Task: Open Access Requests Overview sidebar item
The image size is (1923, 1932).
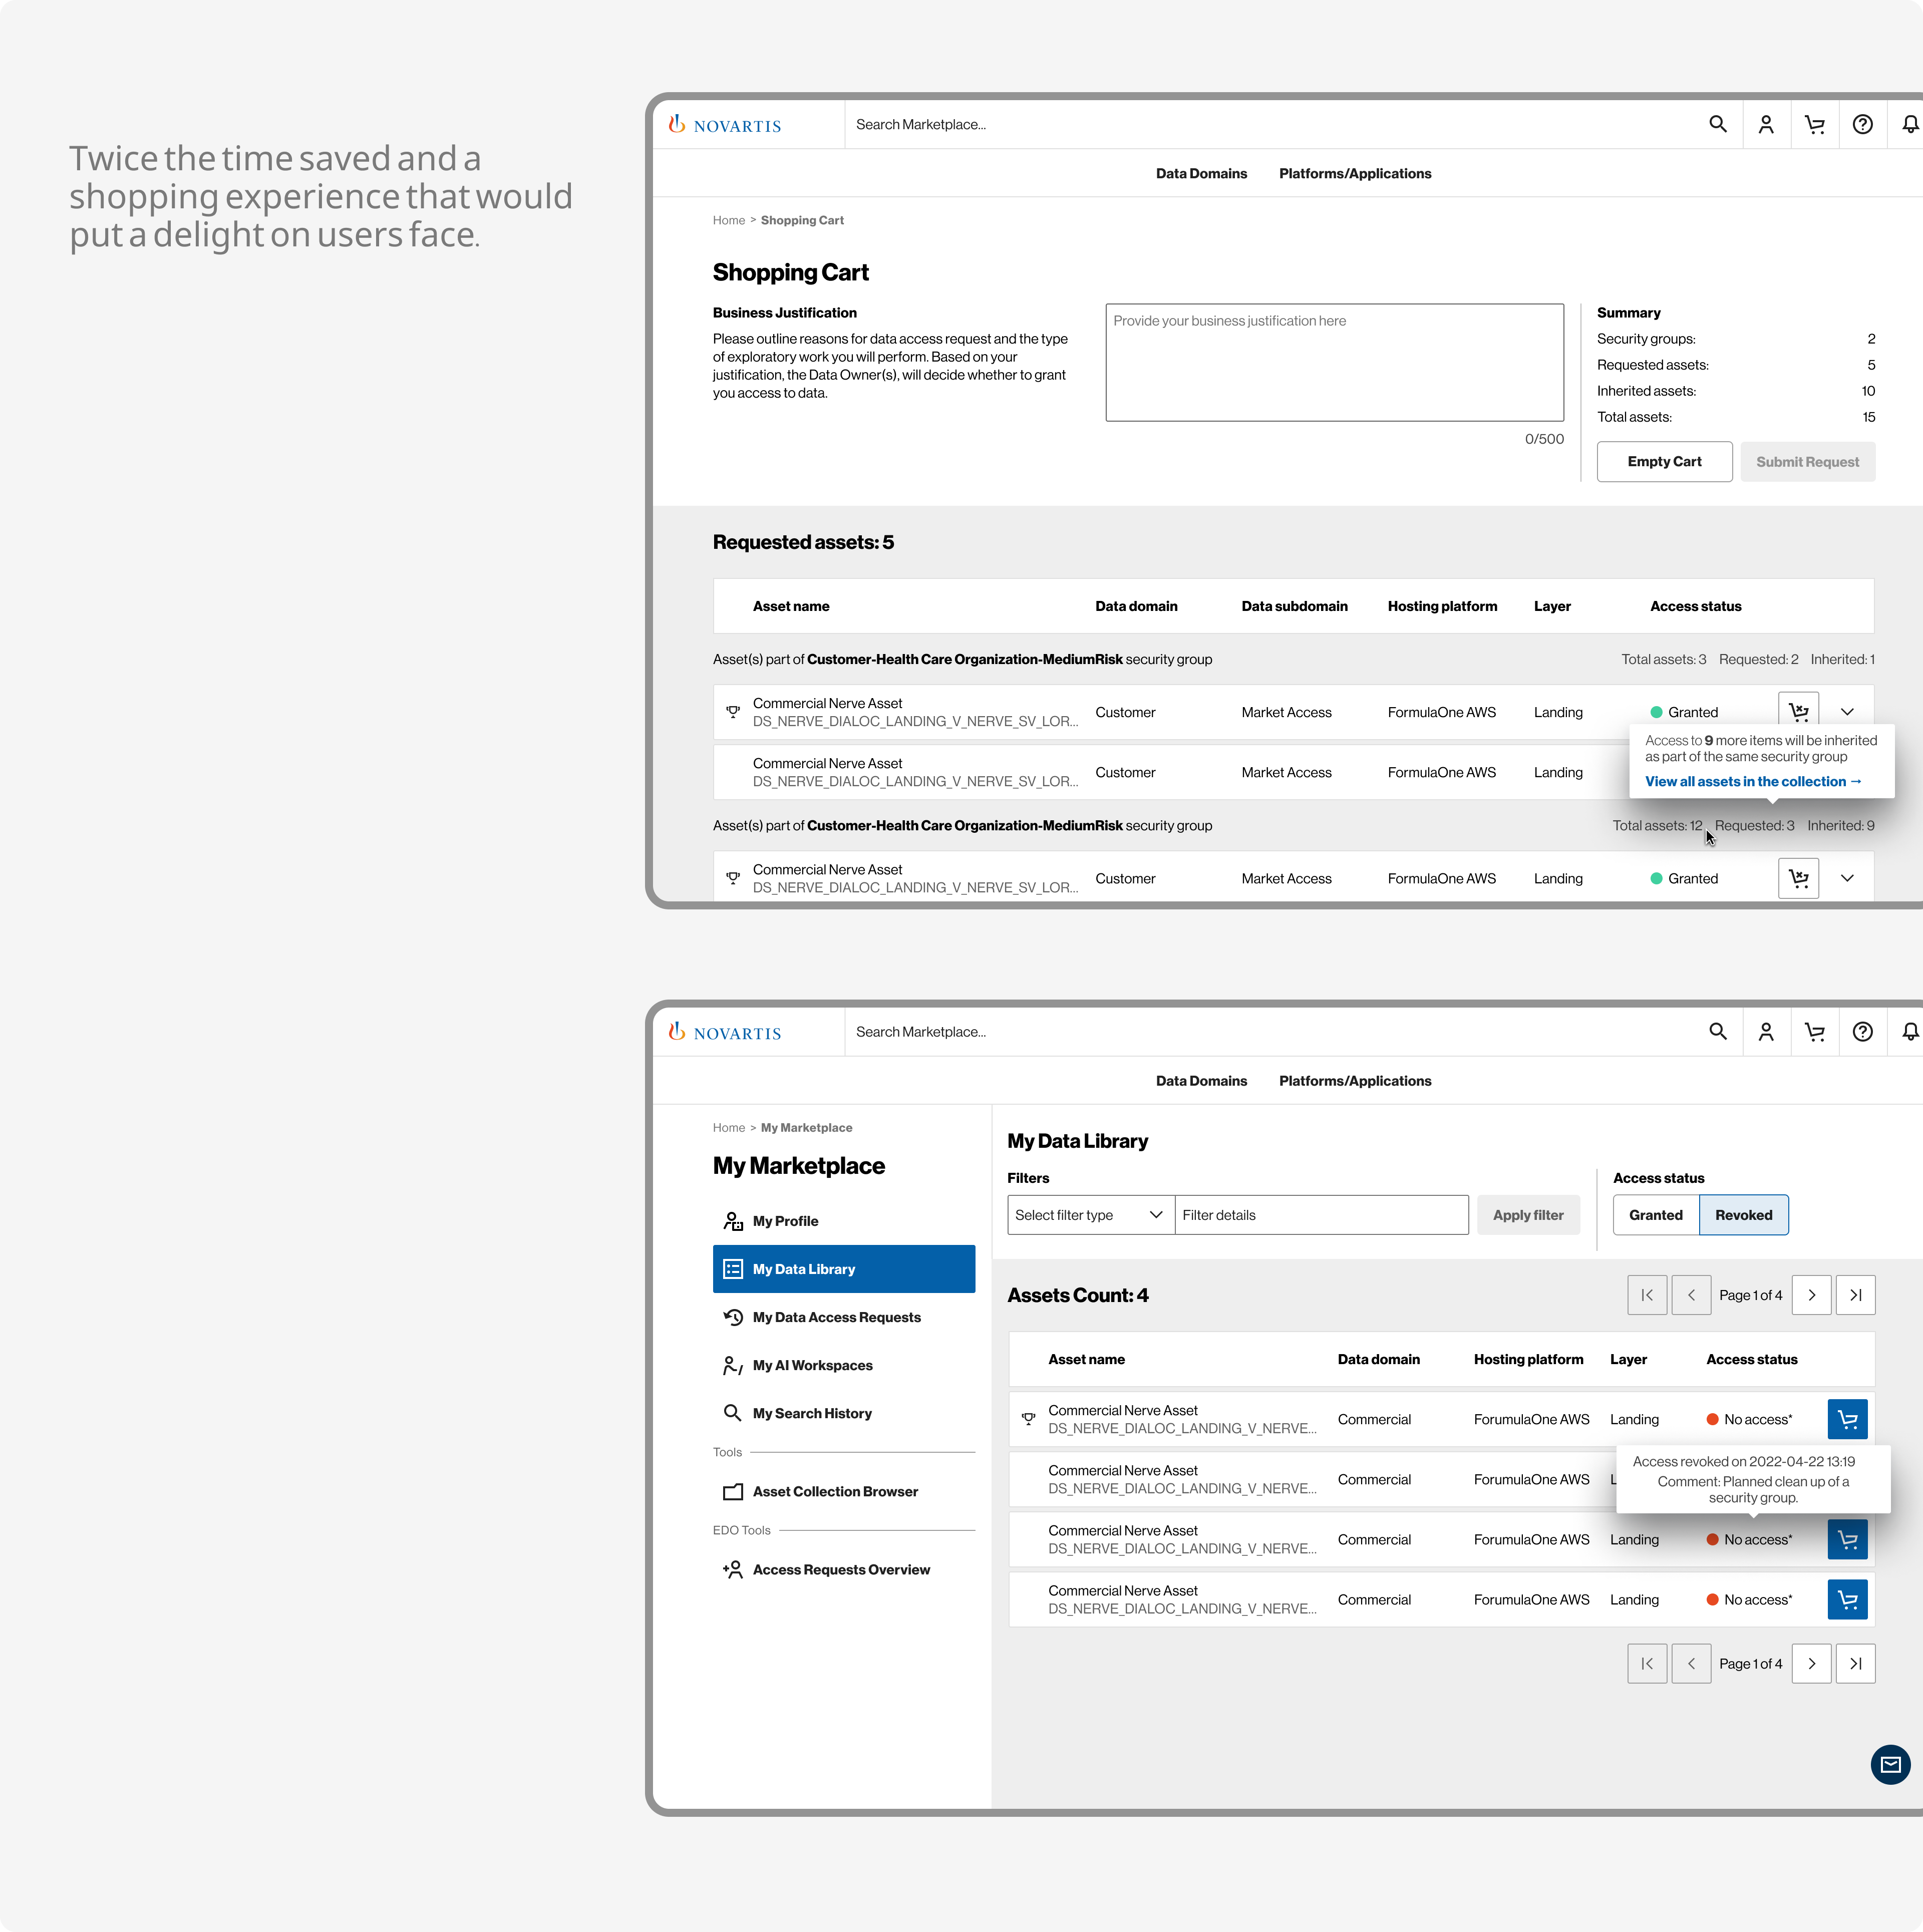Action: click(x=843, y=1569)
